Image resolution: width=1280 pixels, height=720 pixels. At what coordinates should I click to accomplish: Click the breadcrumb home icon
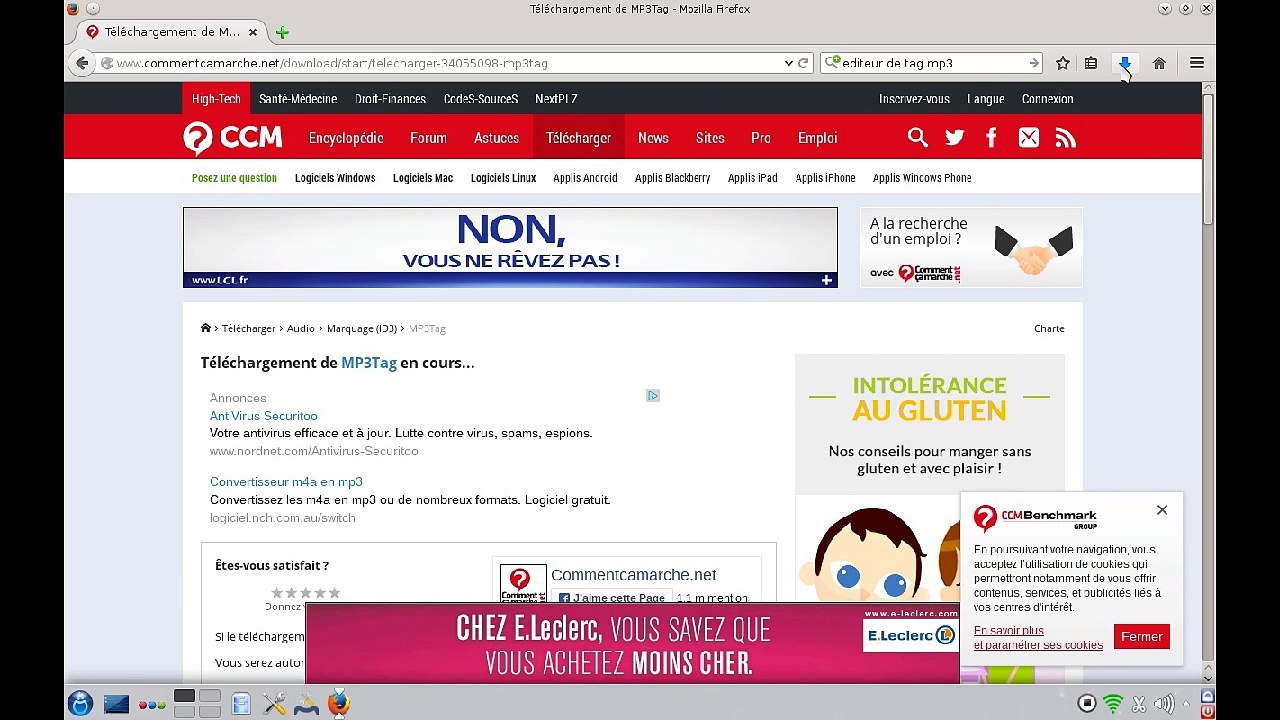[x=206, y=328]
